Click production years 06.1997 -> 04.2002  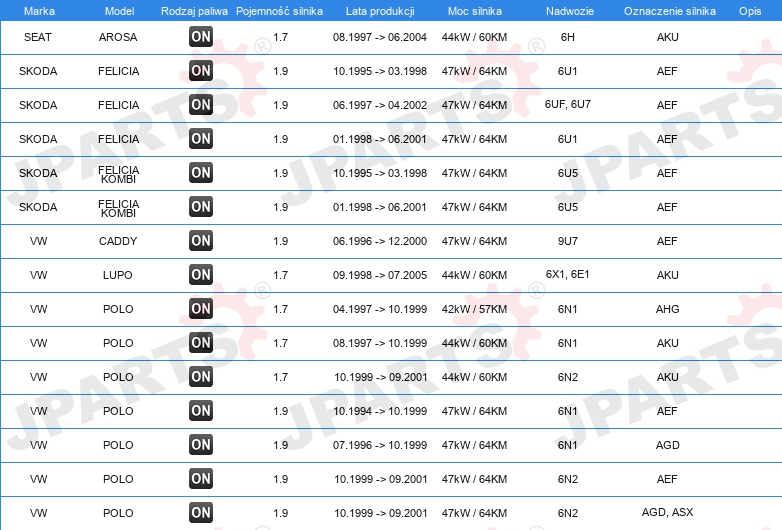pyautogui.click(x=380, y=105)
